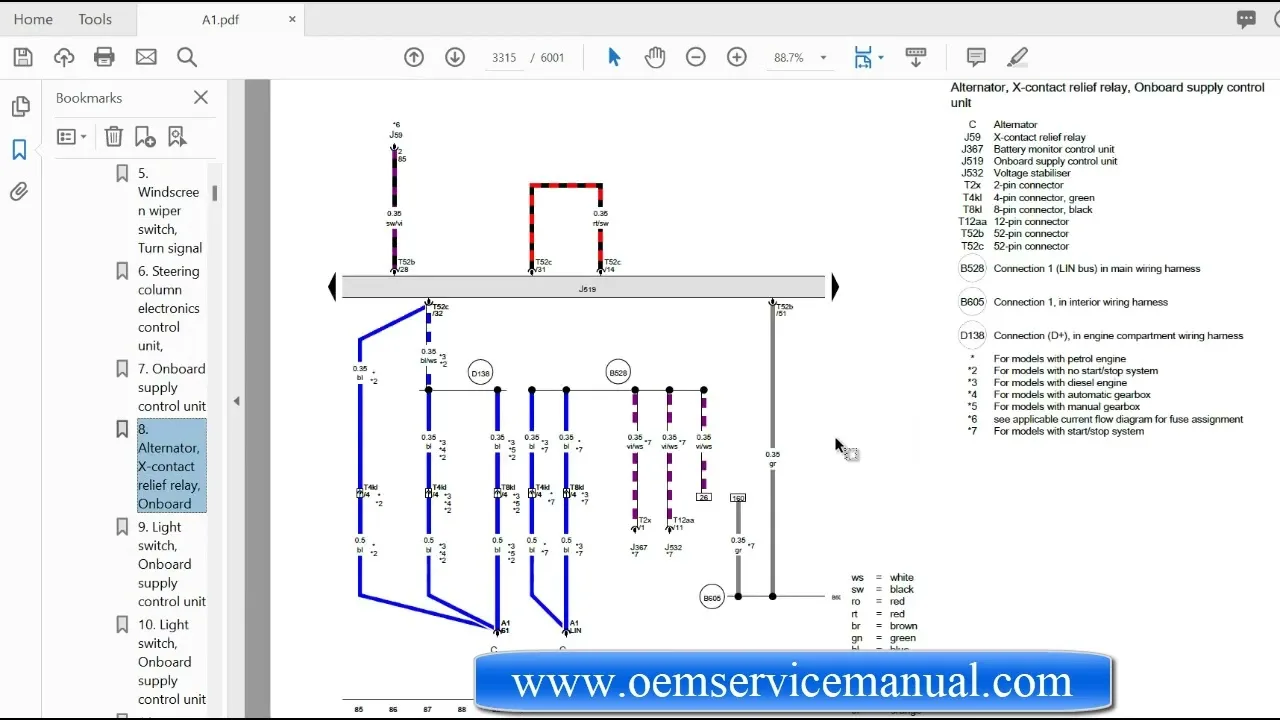Open bookmark 5. Windscreen wiper switch
The height and width of the screenshot is (720, 1280).
point(170,210)
